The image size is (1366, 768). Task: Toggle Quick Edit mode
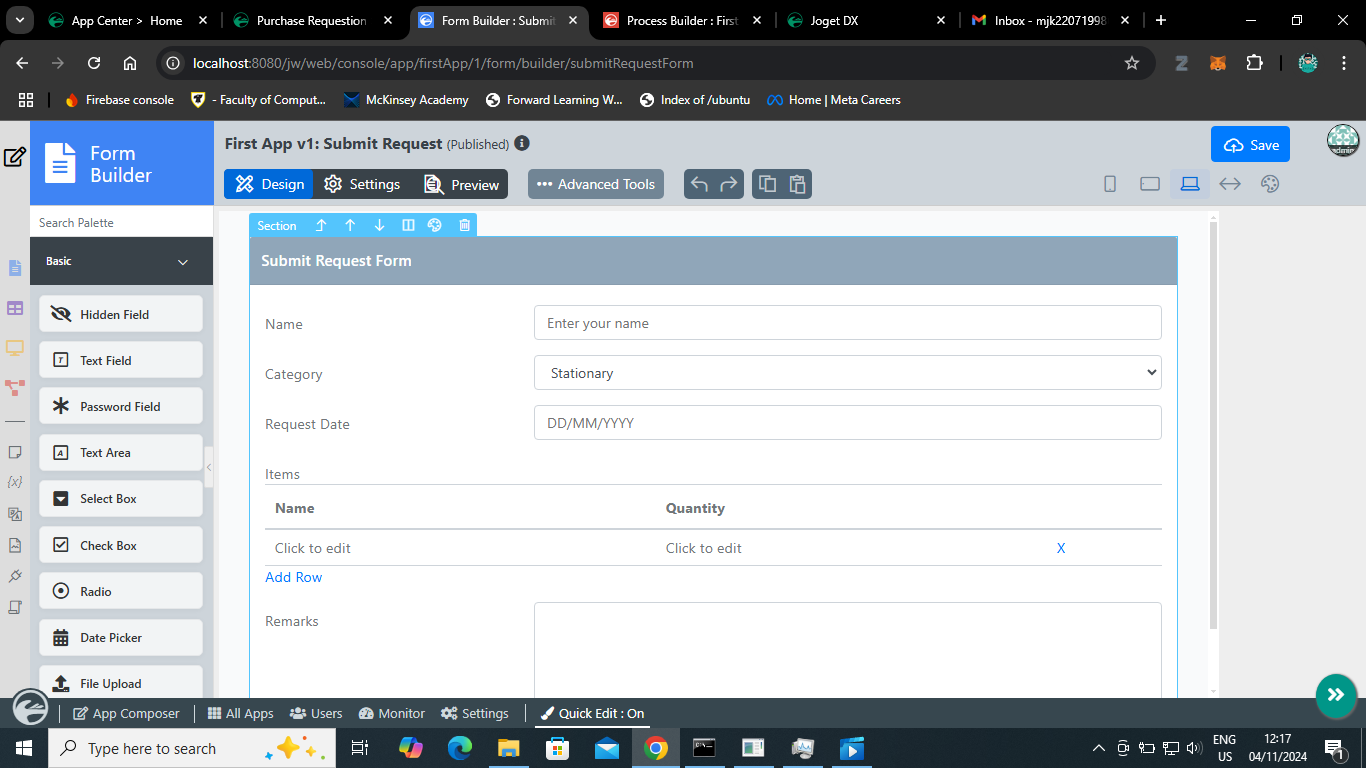[x=591, y=713]
